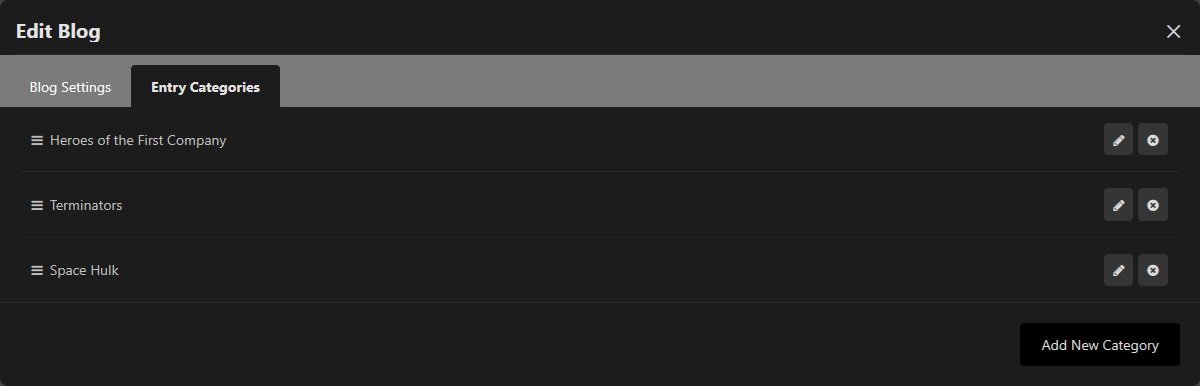Delete the Space Hulk category
1200x386 pixels.
point(1152,270)
